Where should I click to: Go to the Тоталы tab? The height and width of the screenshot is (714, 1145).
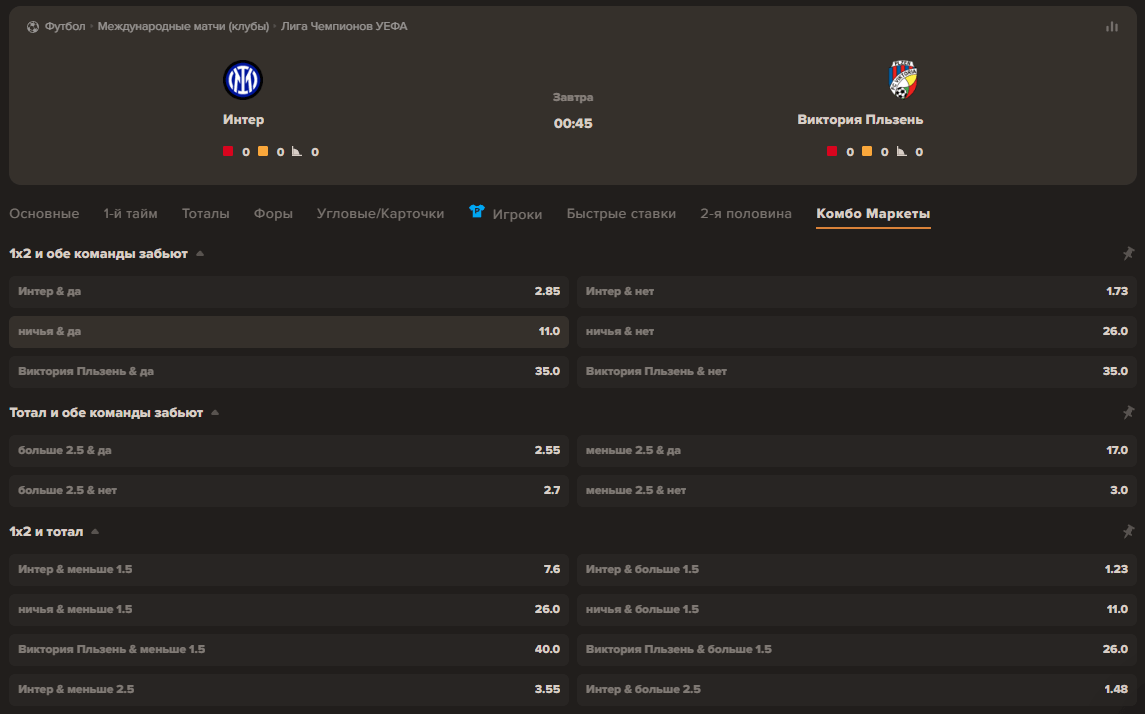205,214
